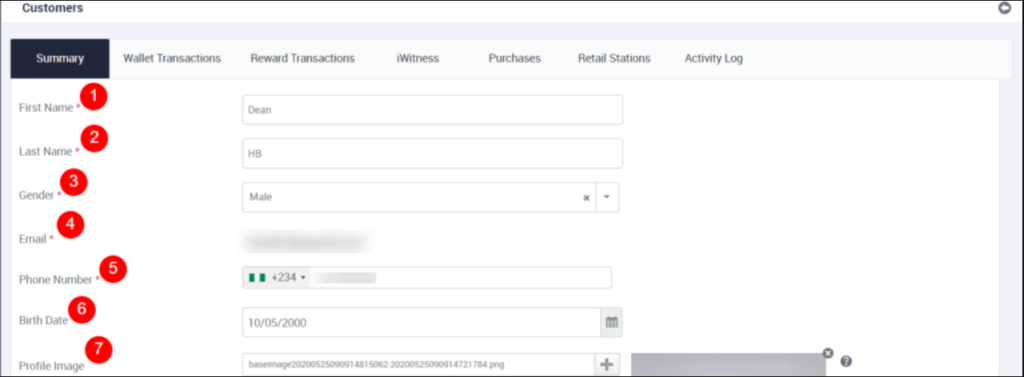The width and height of the screenshot is (1024, 377).
Task: Select the Purchases tab
Action: click(515, 58)
